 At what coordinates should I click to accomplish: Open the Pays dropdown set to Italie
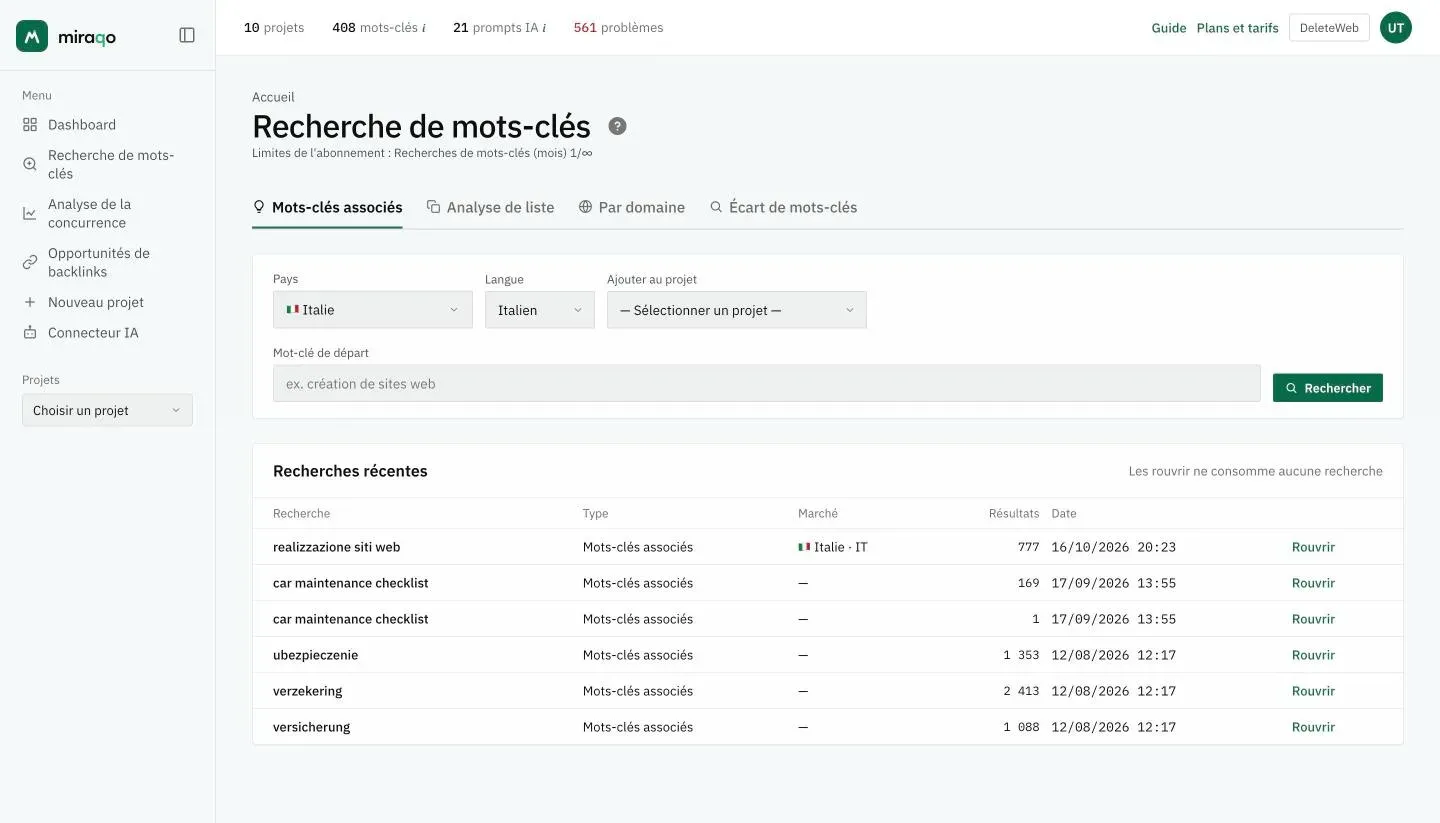[x=373, y=310]
